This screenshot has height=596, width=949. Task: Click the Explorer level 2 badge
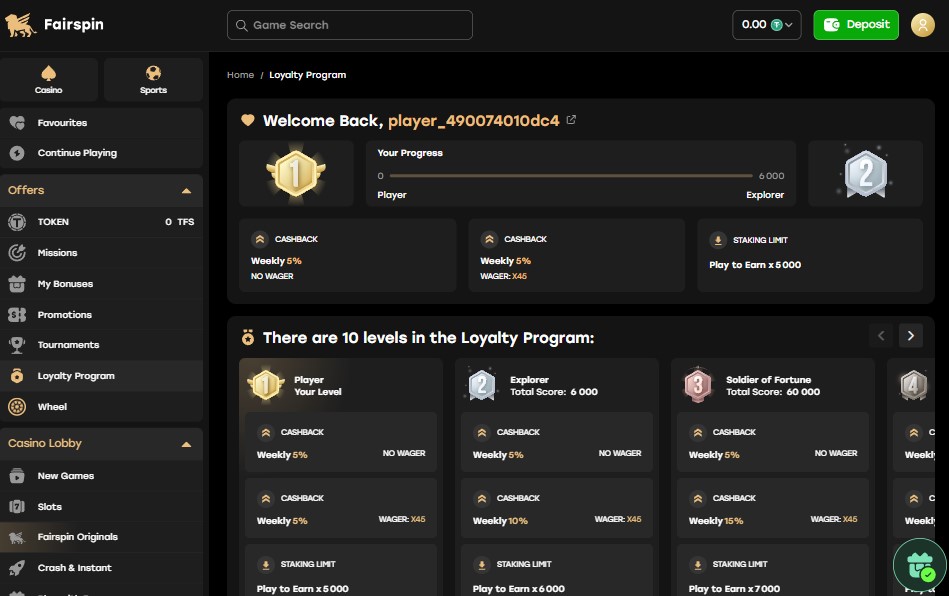(482, 385)
